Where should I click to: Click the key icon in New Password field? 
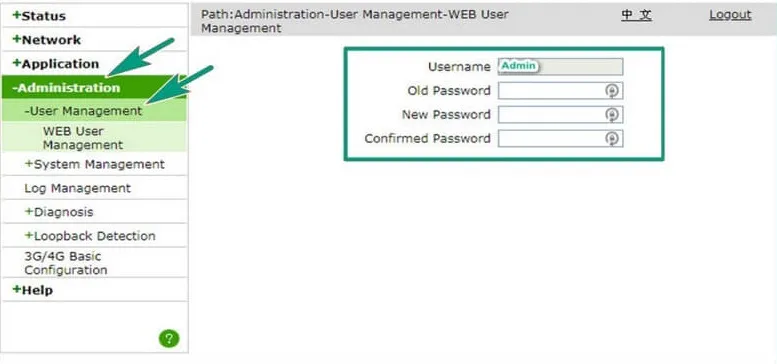pyautogui.click(x=612, y=114)
